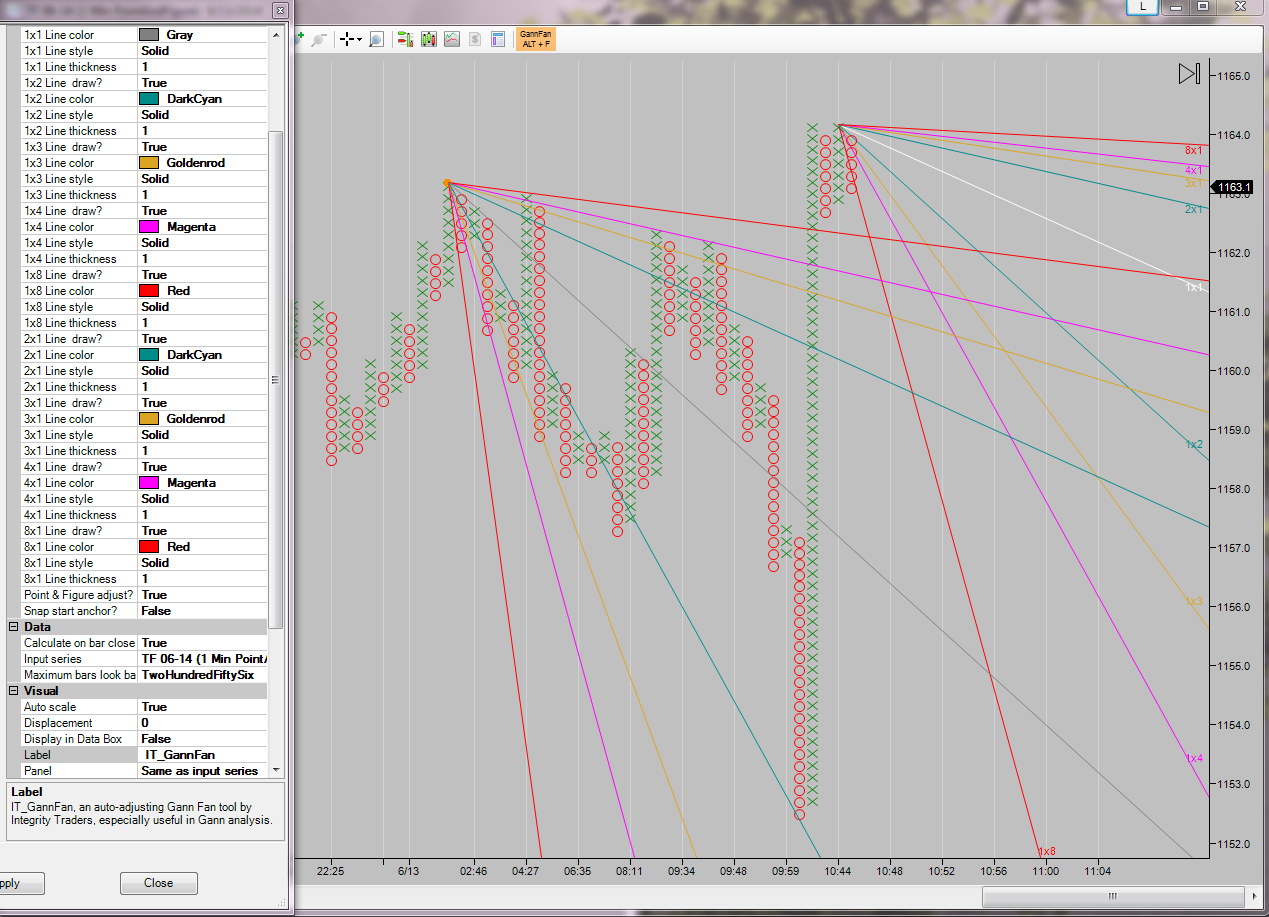Edit the Label IT_GannFan field
Screen dimensions: 1269x917
[202, 755]
